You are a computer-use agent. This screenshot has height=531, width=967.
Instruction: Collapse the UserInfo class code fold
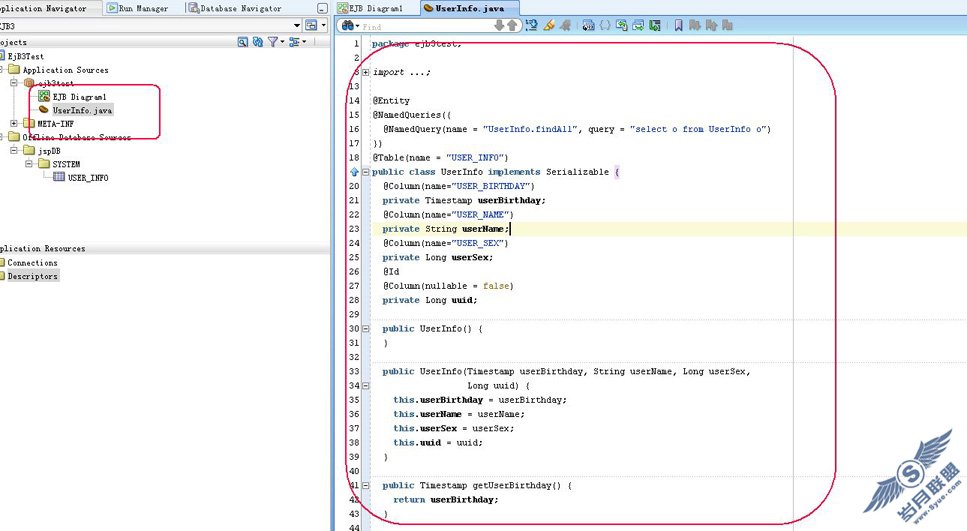coord(366,172)
